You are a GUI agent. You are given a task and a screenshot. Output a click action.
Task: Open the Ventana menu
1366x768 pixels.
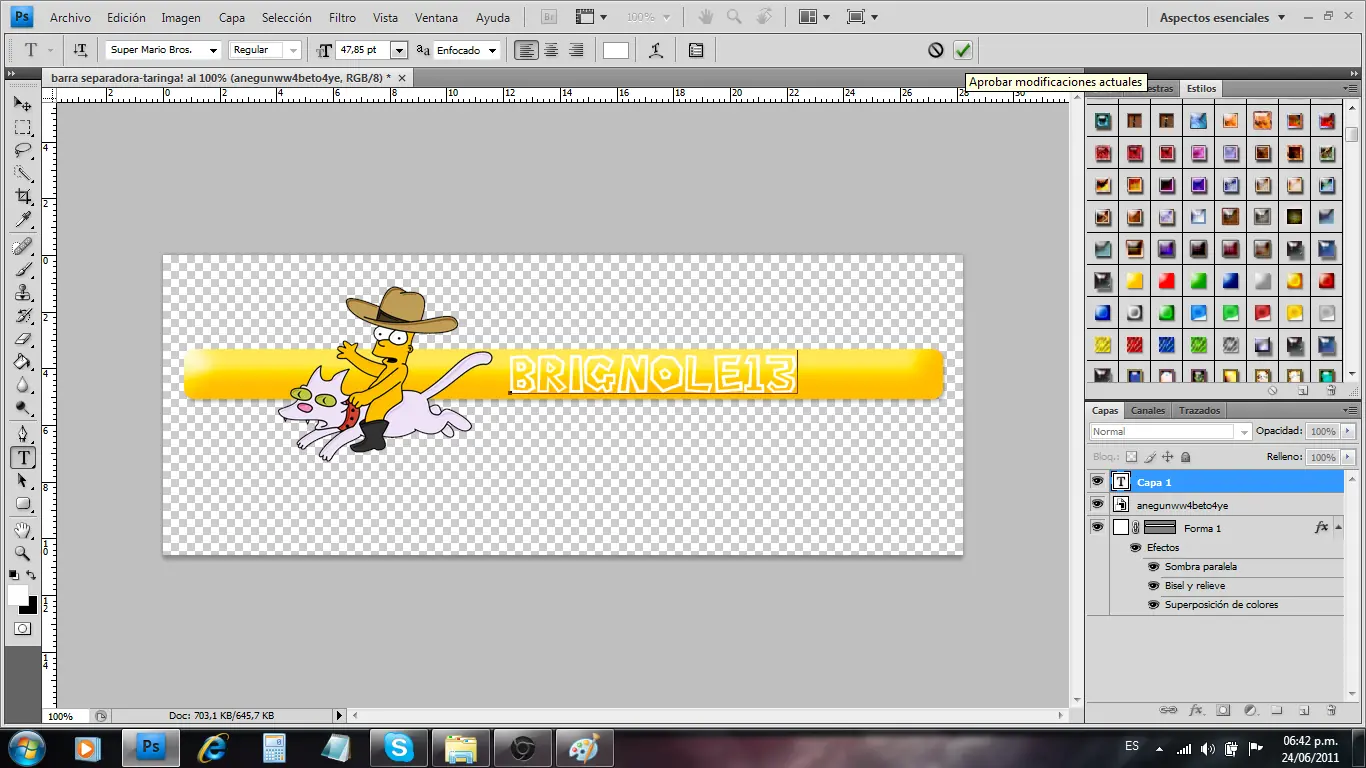[x=437, y=18]
